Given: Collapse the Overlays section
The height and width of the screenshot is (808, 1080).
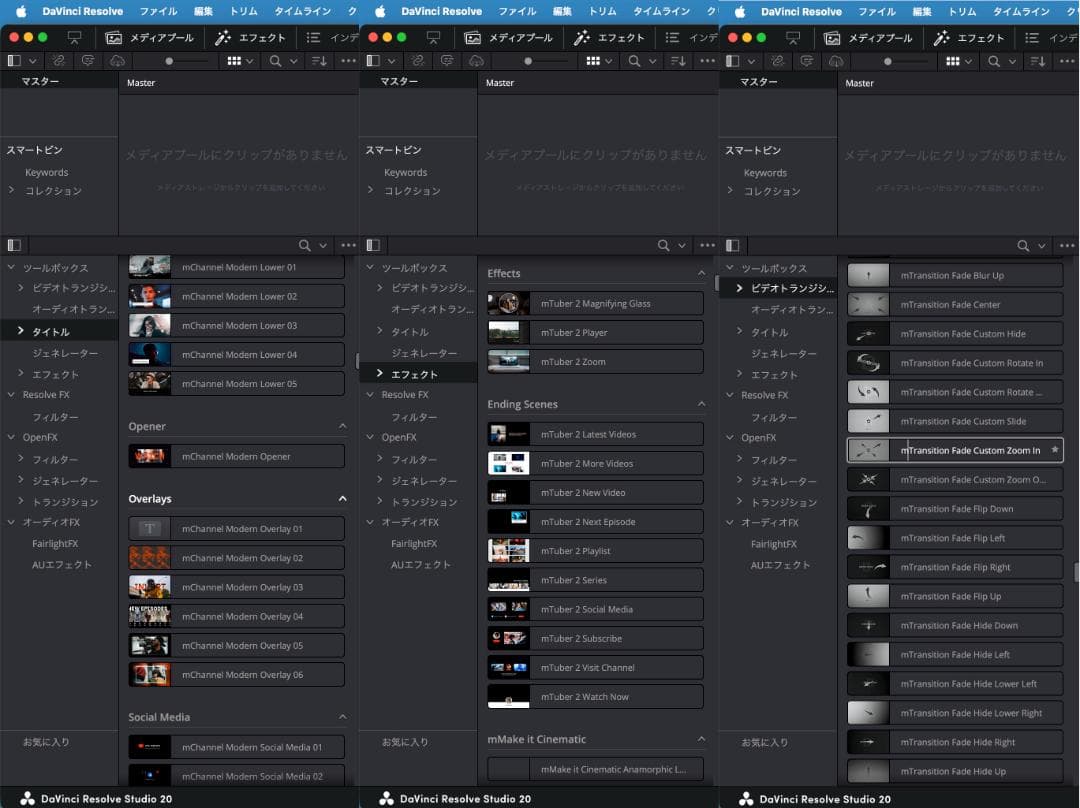Looking at the screenshot, I should 342,499.
